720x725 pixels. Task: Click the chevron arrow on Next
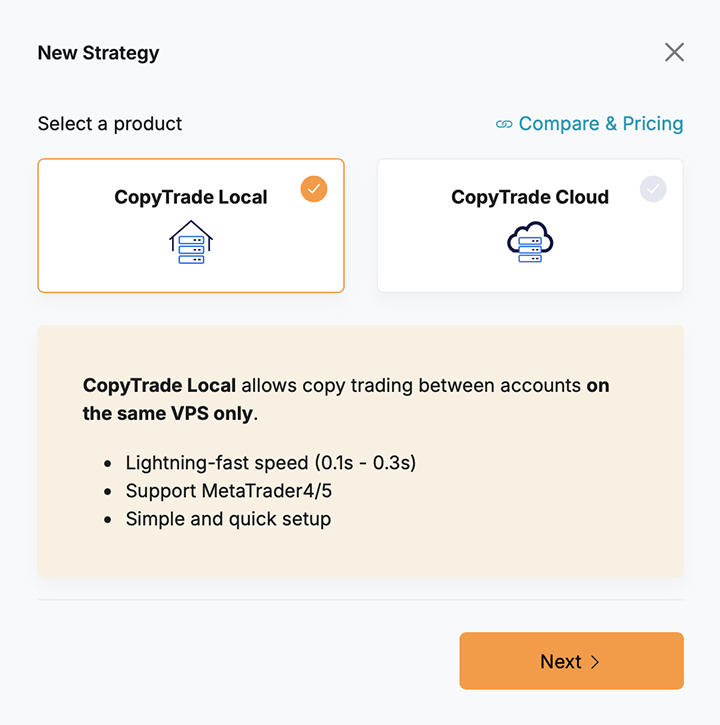(595, 662)
